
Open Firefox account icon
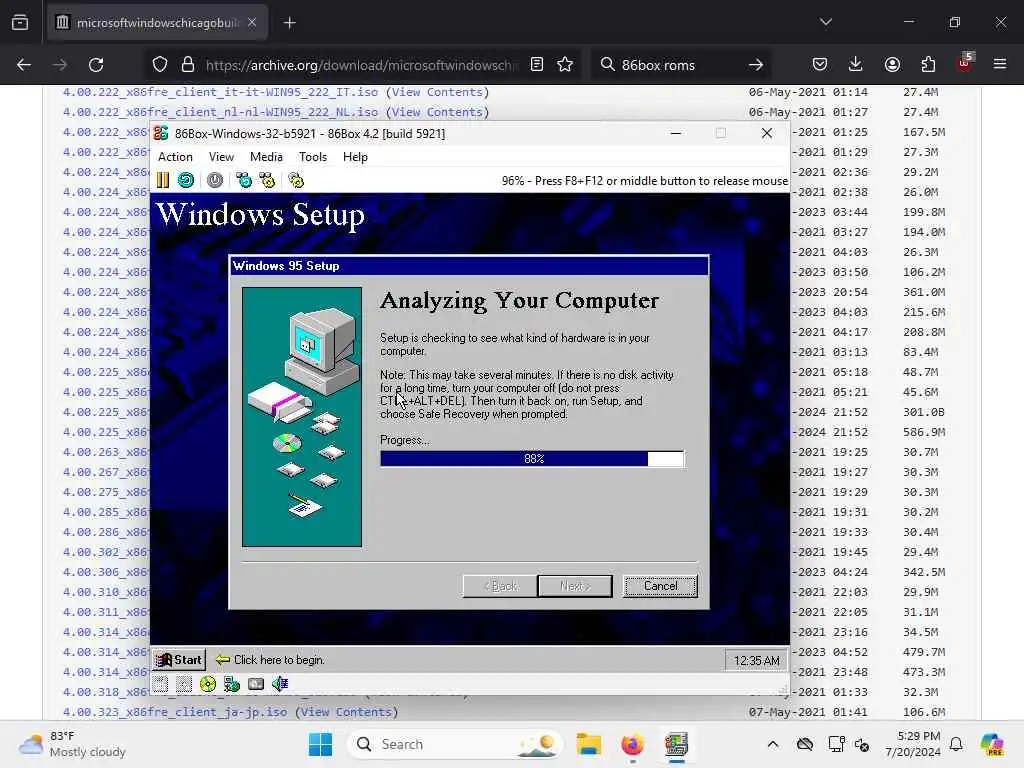point(892,65)
